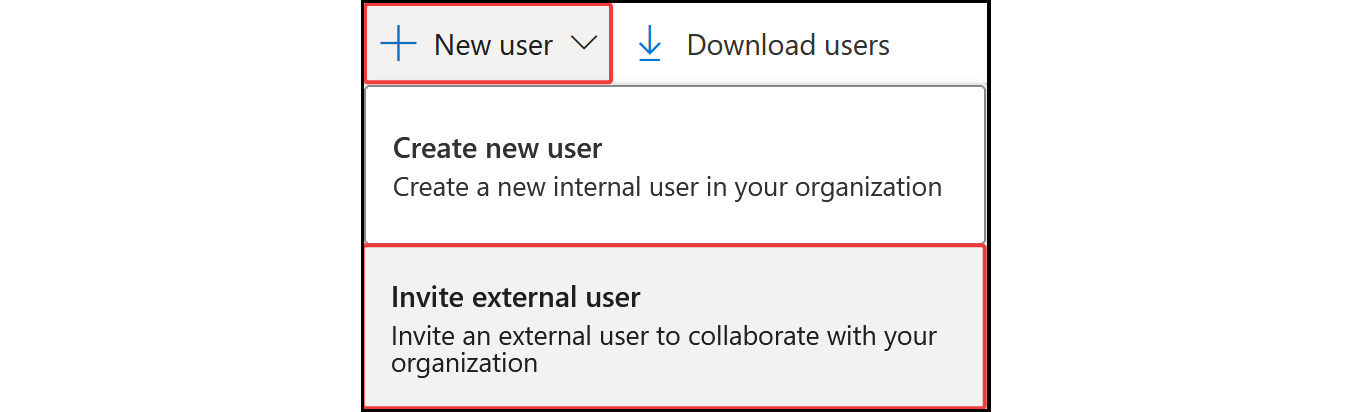Pick the external user invitation menu entry

tap(675, 326)
